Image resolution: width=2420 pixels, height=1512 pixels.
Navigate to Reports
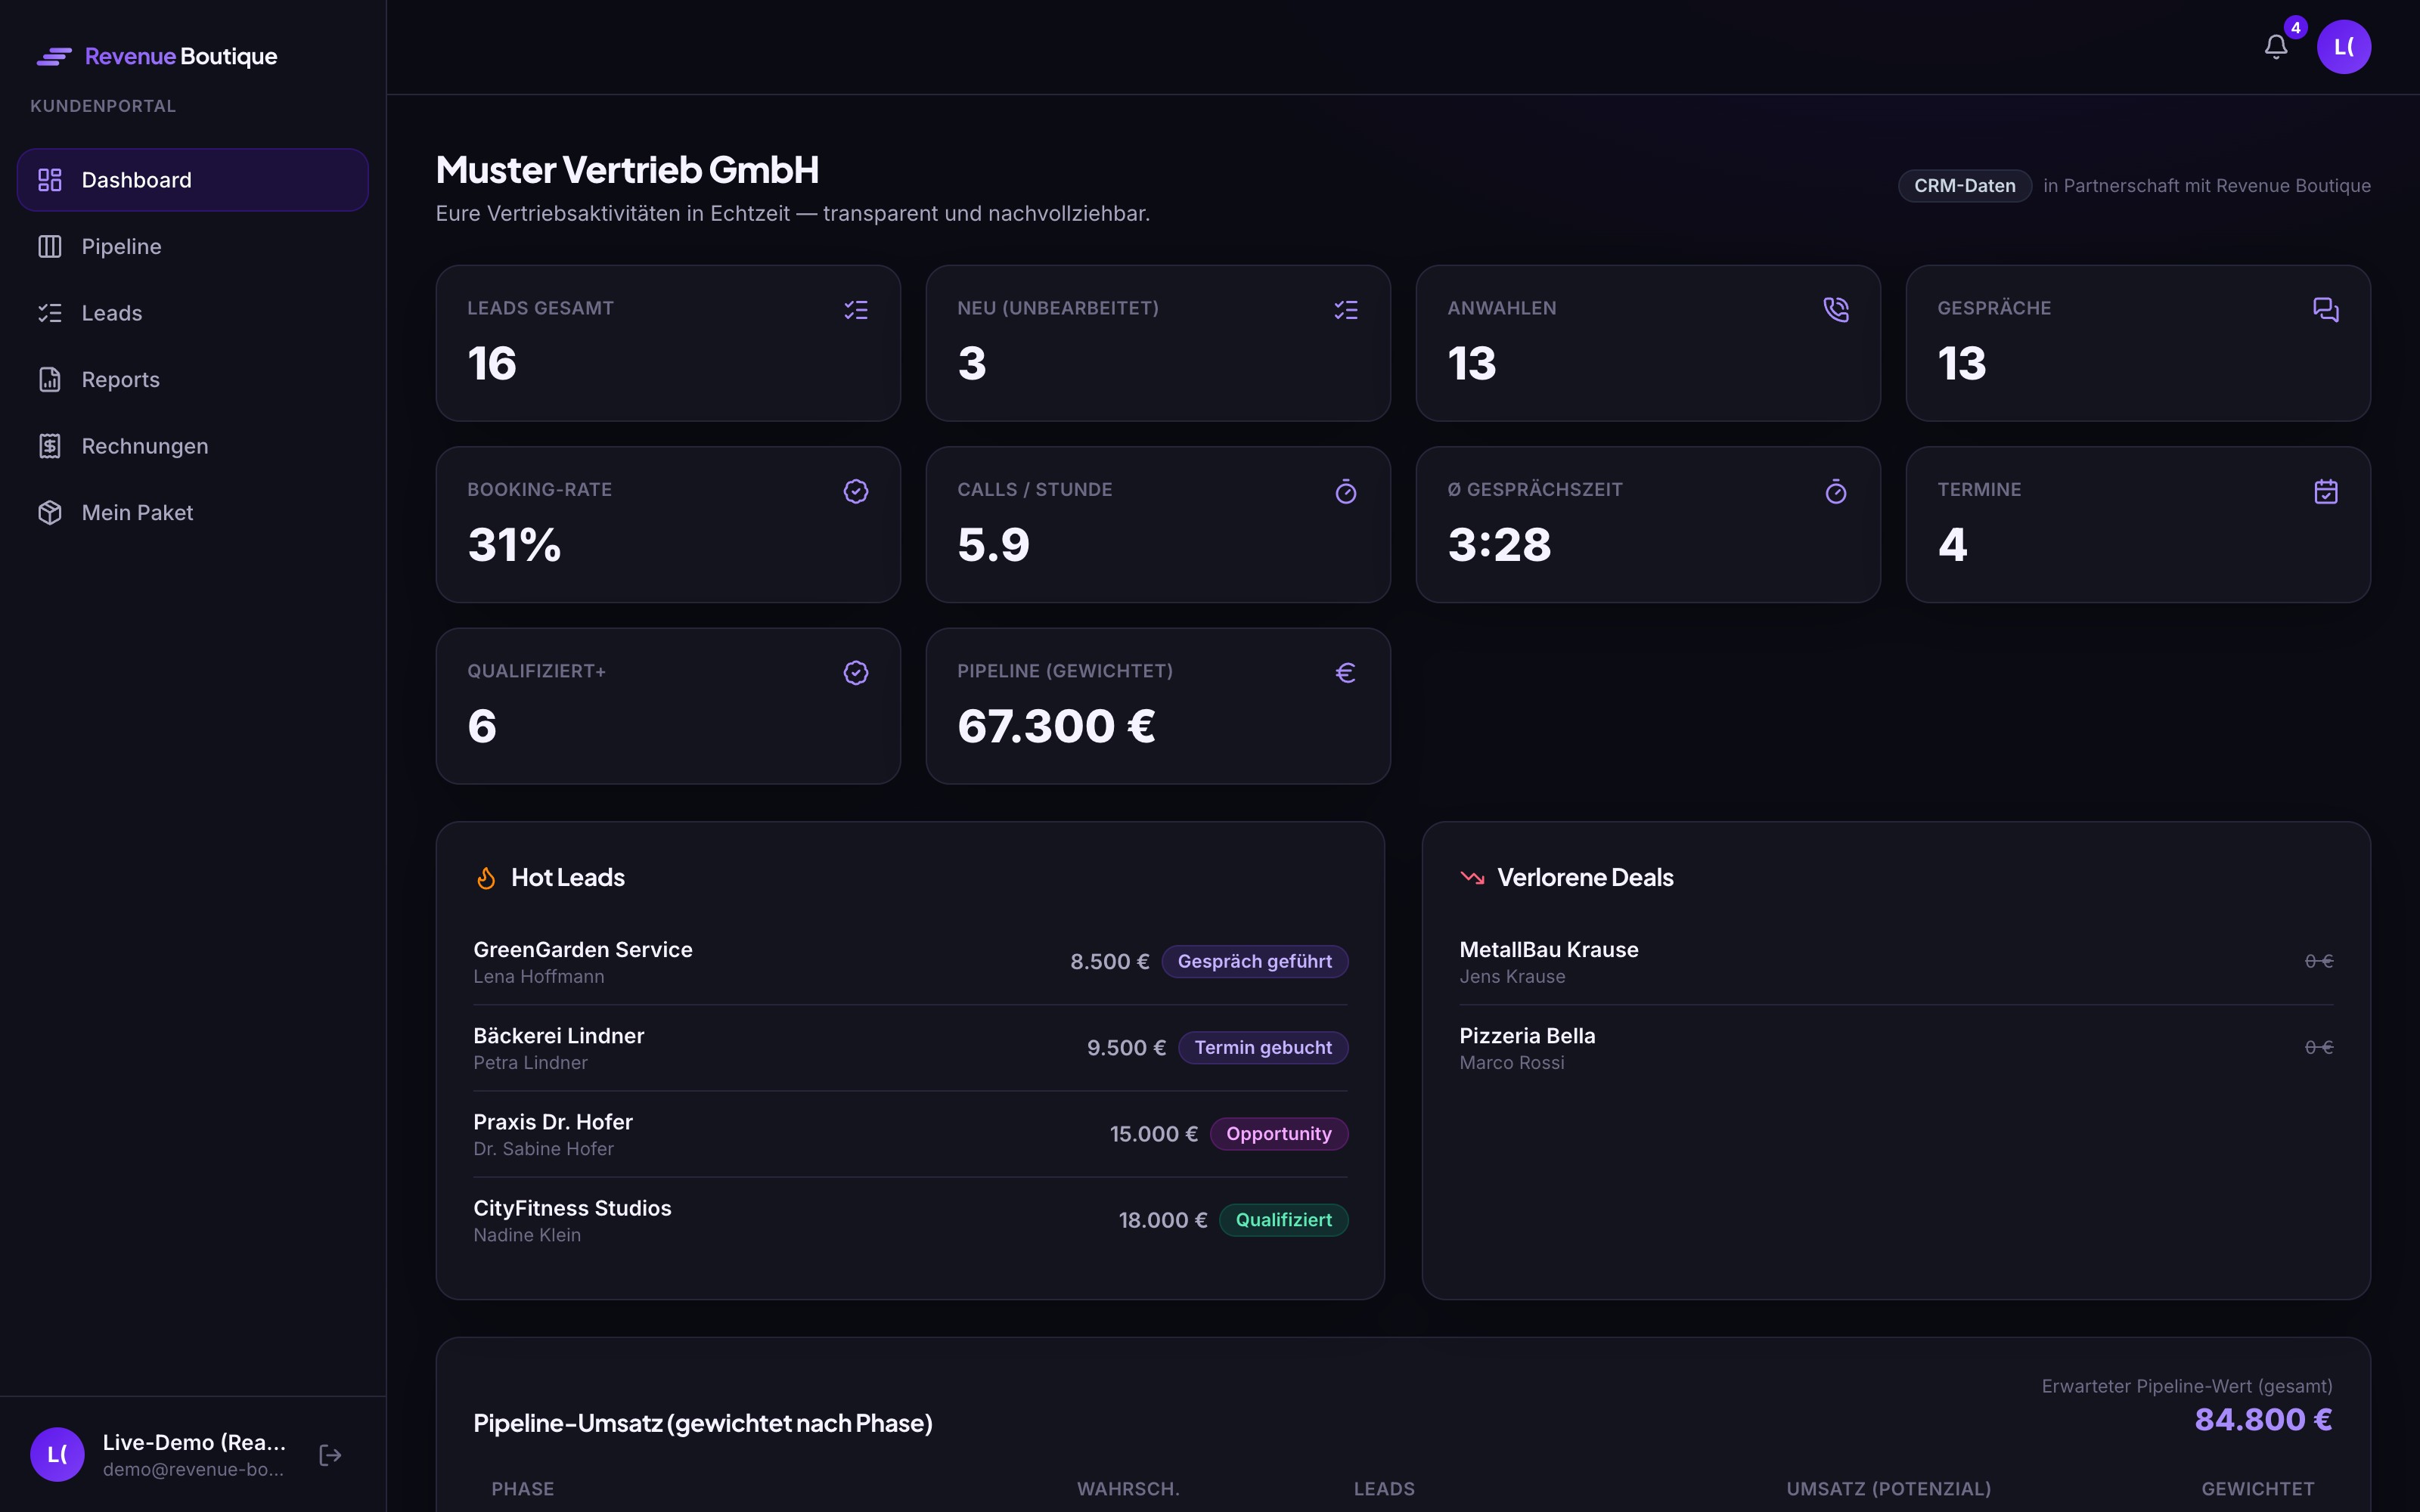pyautogui.click(x=193, y=380)
